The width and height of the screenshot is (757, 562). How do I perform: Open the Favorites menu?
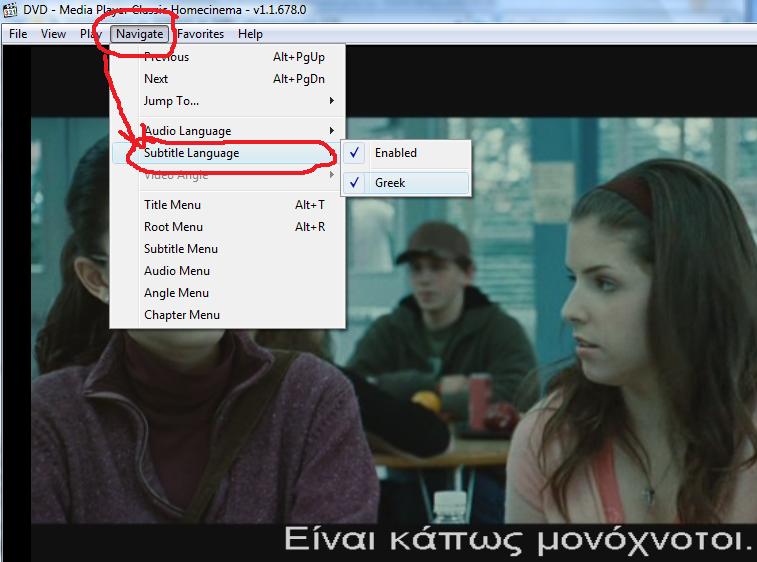click(x=200, y=34)
